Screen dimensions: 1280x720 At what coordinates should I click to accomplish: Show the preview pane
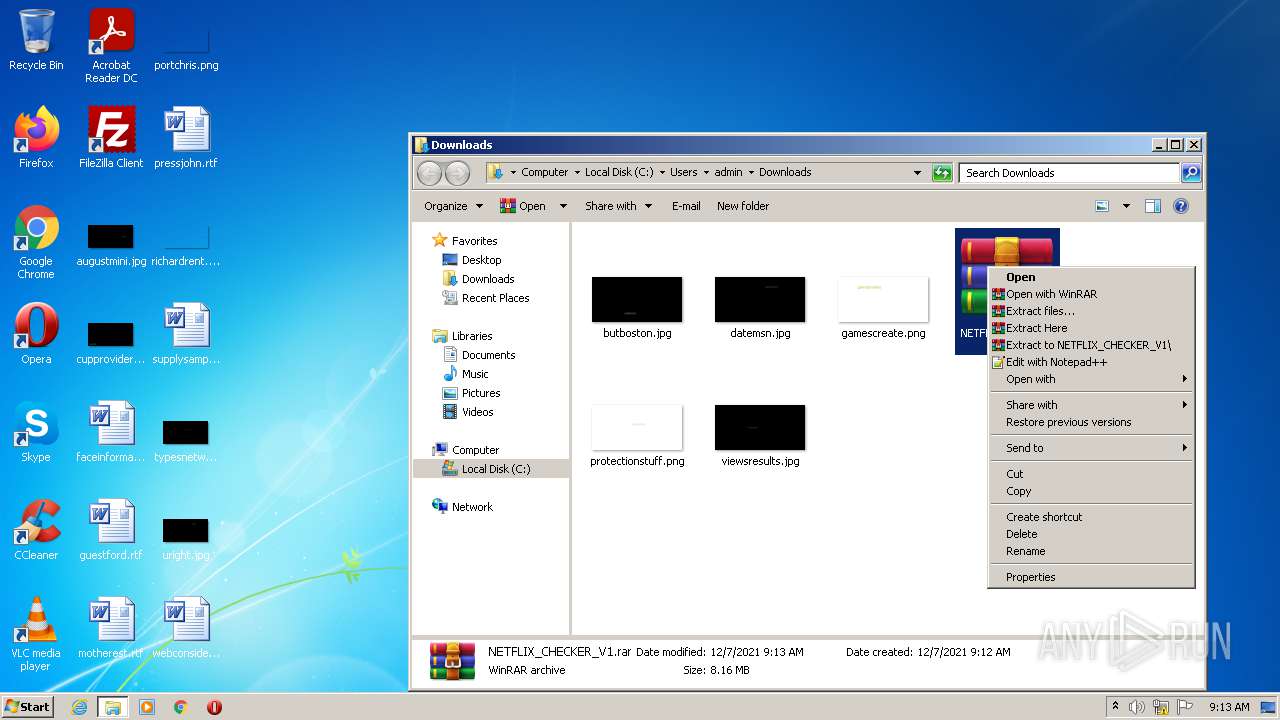[x=1153, y=206]
